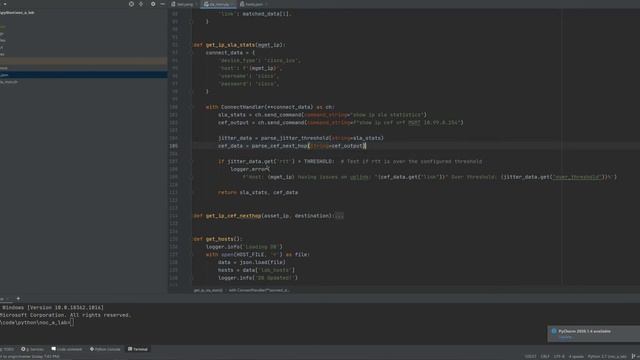Click the project root folder noc_a_lab
Screen dimensions: 640x360
17,13
